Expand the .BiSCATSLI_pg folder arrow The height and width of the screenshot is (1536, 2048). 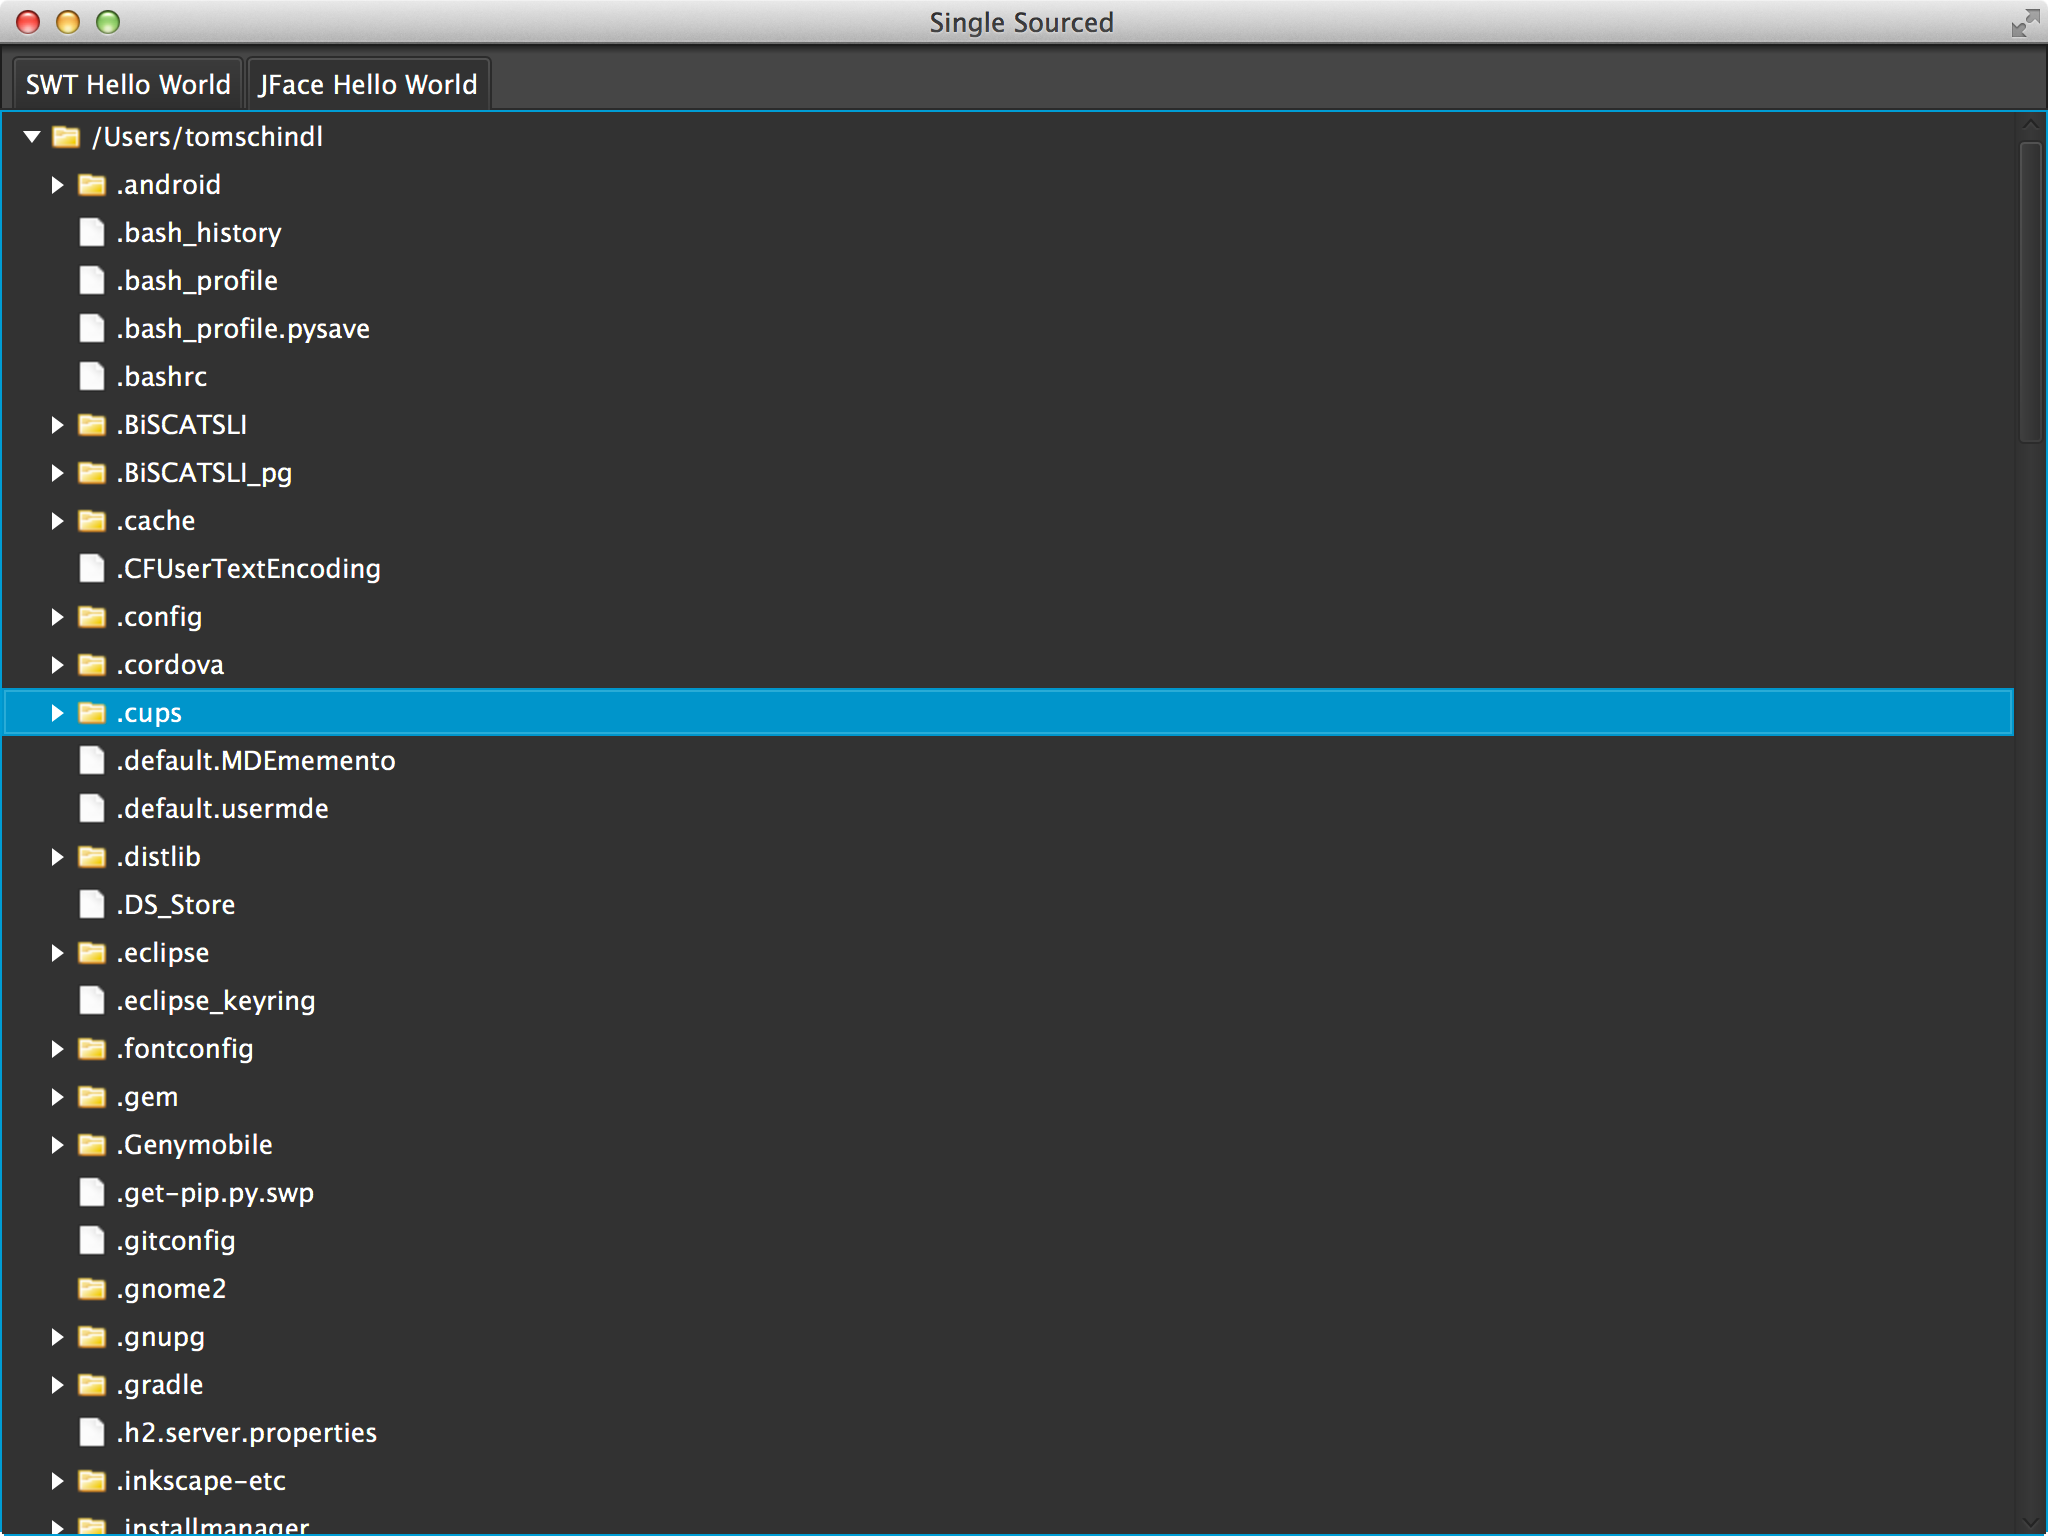(x=57, y=473)
